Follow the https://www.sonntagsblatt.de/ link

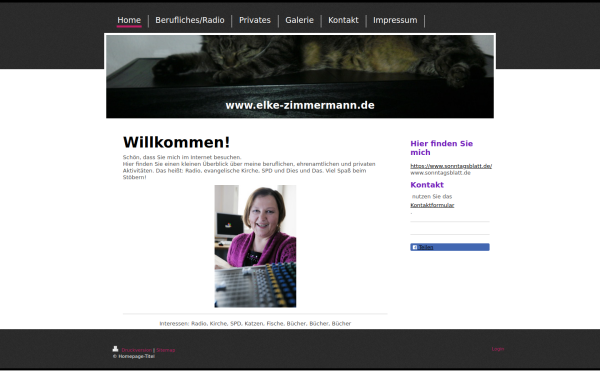(451, 166)
